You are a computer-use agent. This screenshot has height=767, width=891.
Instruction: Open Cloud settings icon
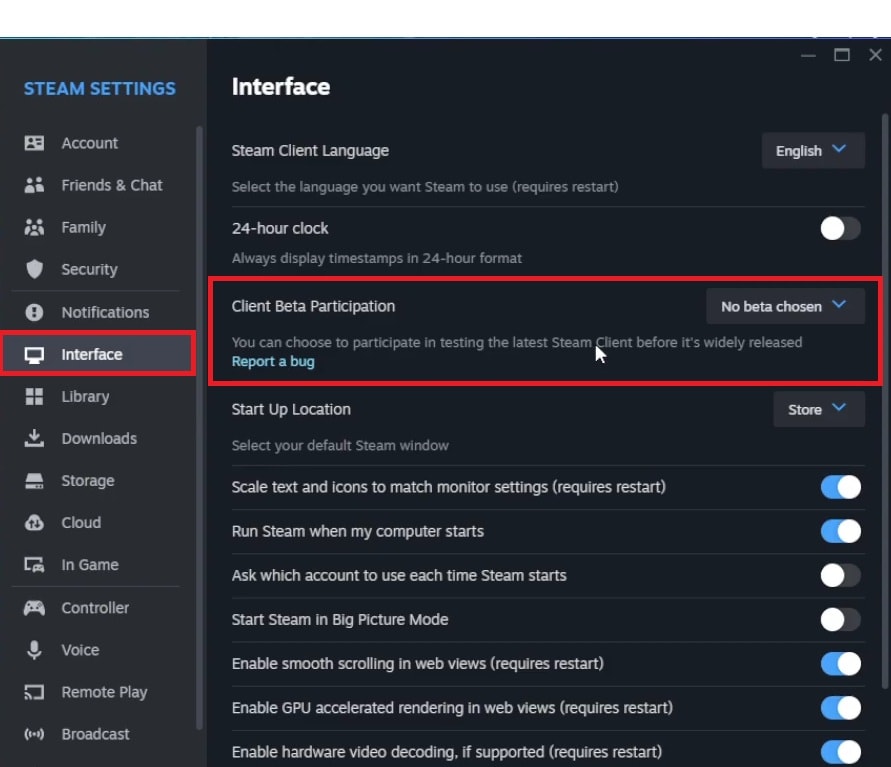[35, 522]
